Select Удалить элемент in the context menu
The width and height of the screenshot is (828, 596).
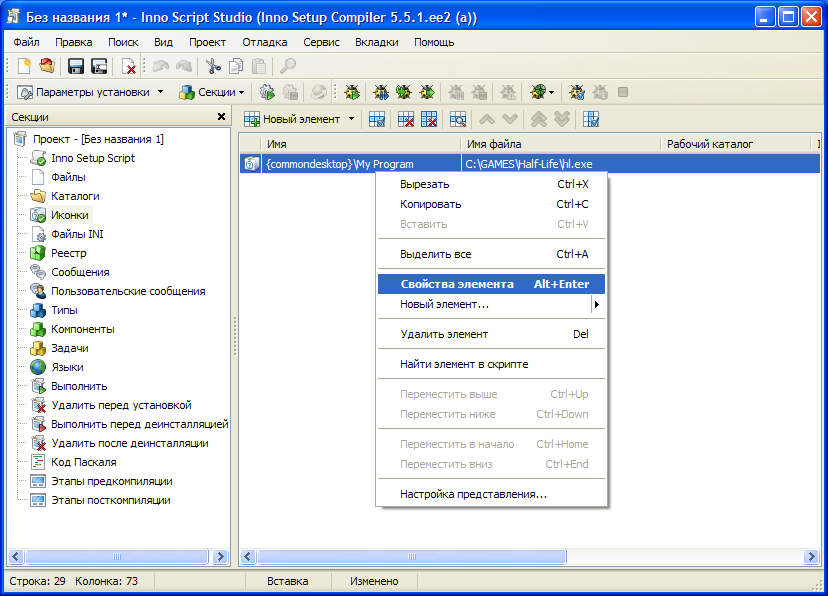[444, 334]
